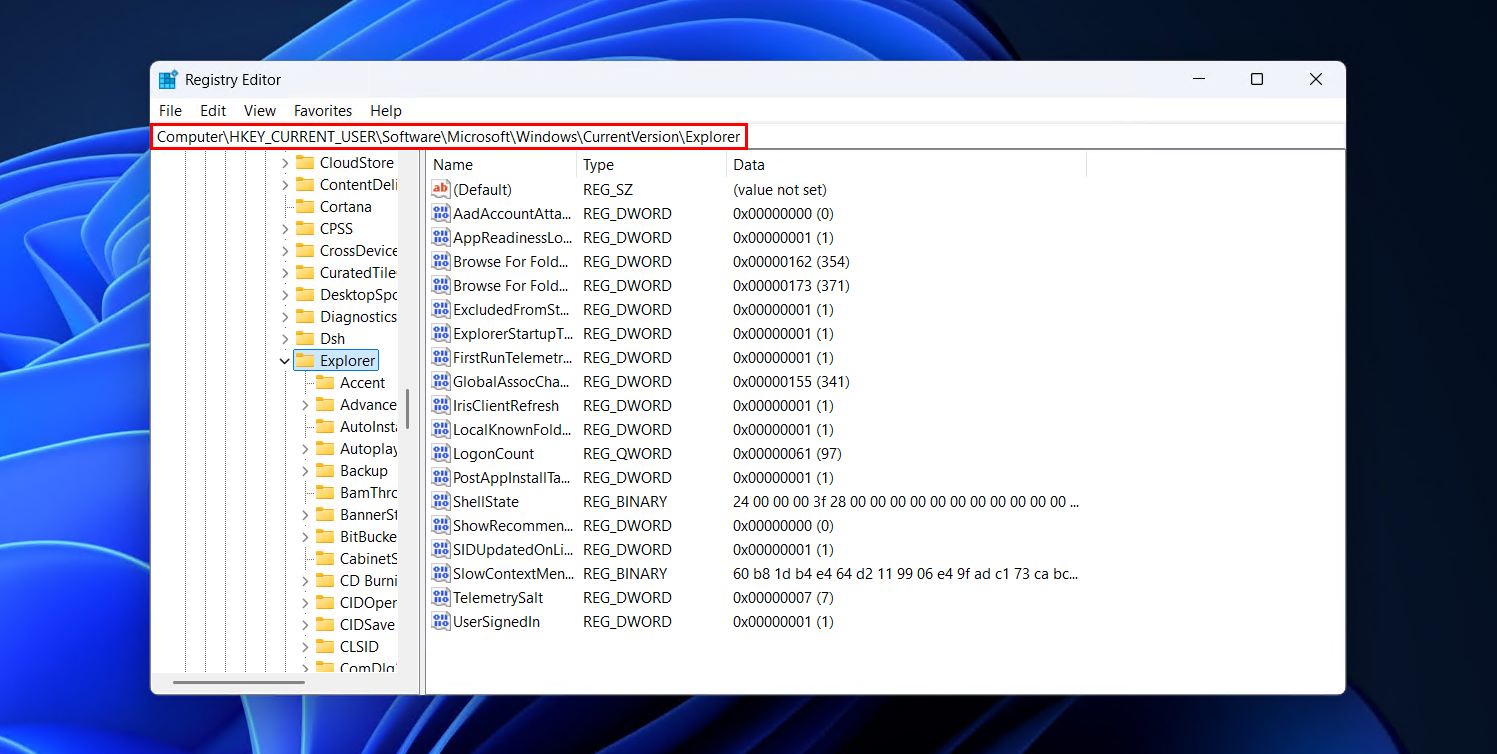
Task: Click the registry path address bar
Action: [x=449, y=137]
